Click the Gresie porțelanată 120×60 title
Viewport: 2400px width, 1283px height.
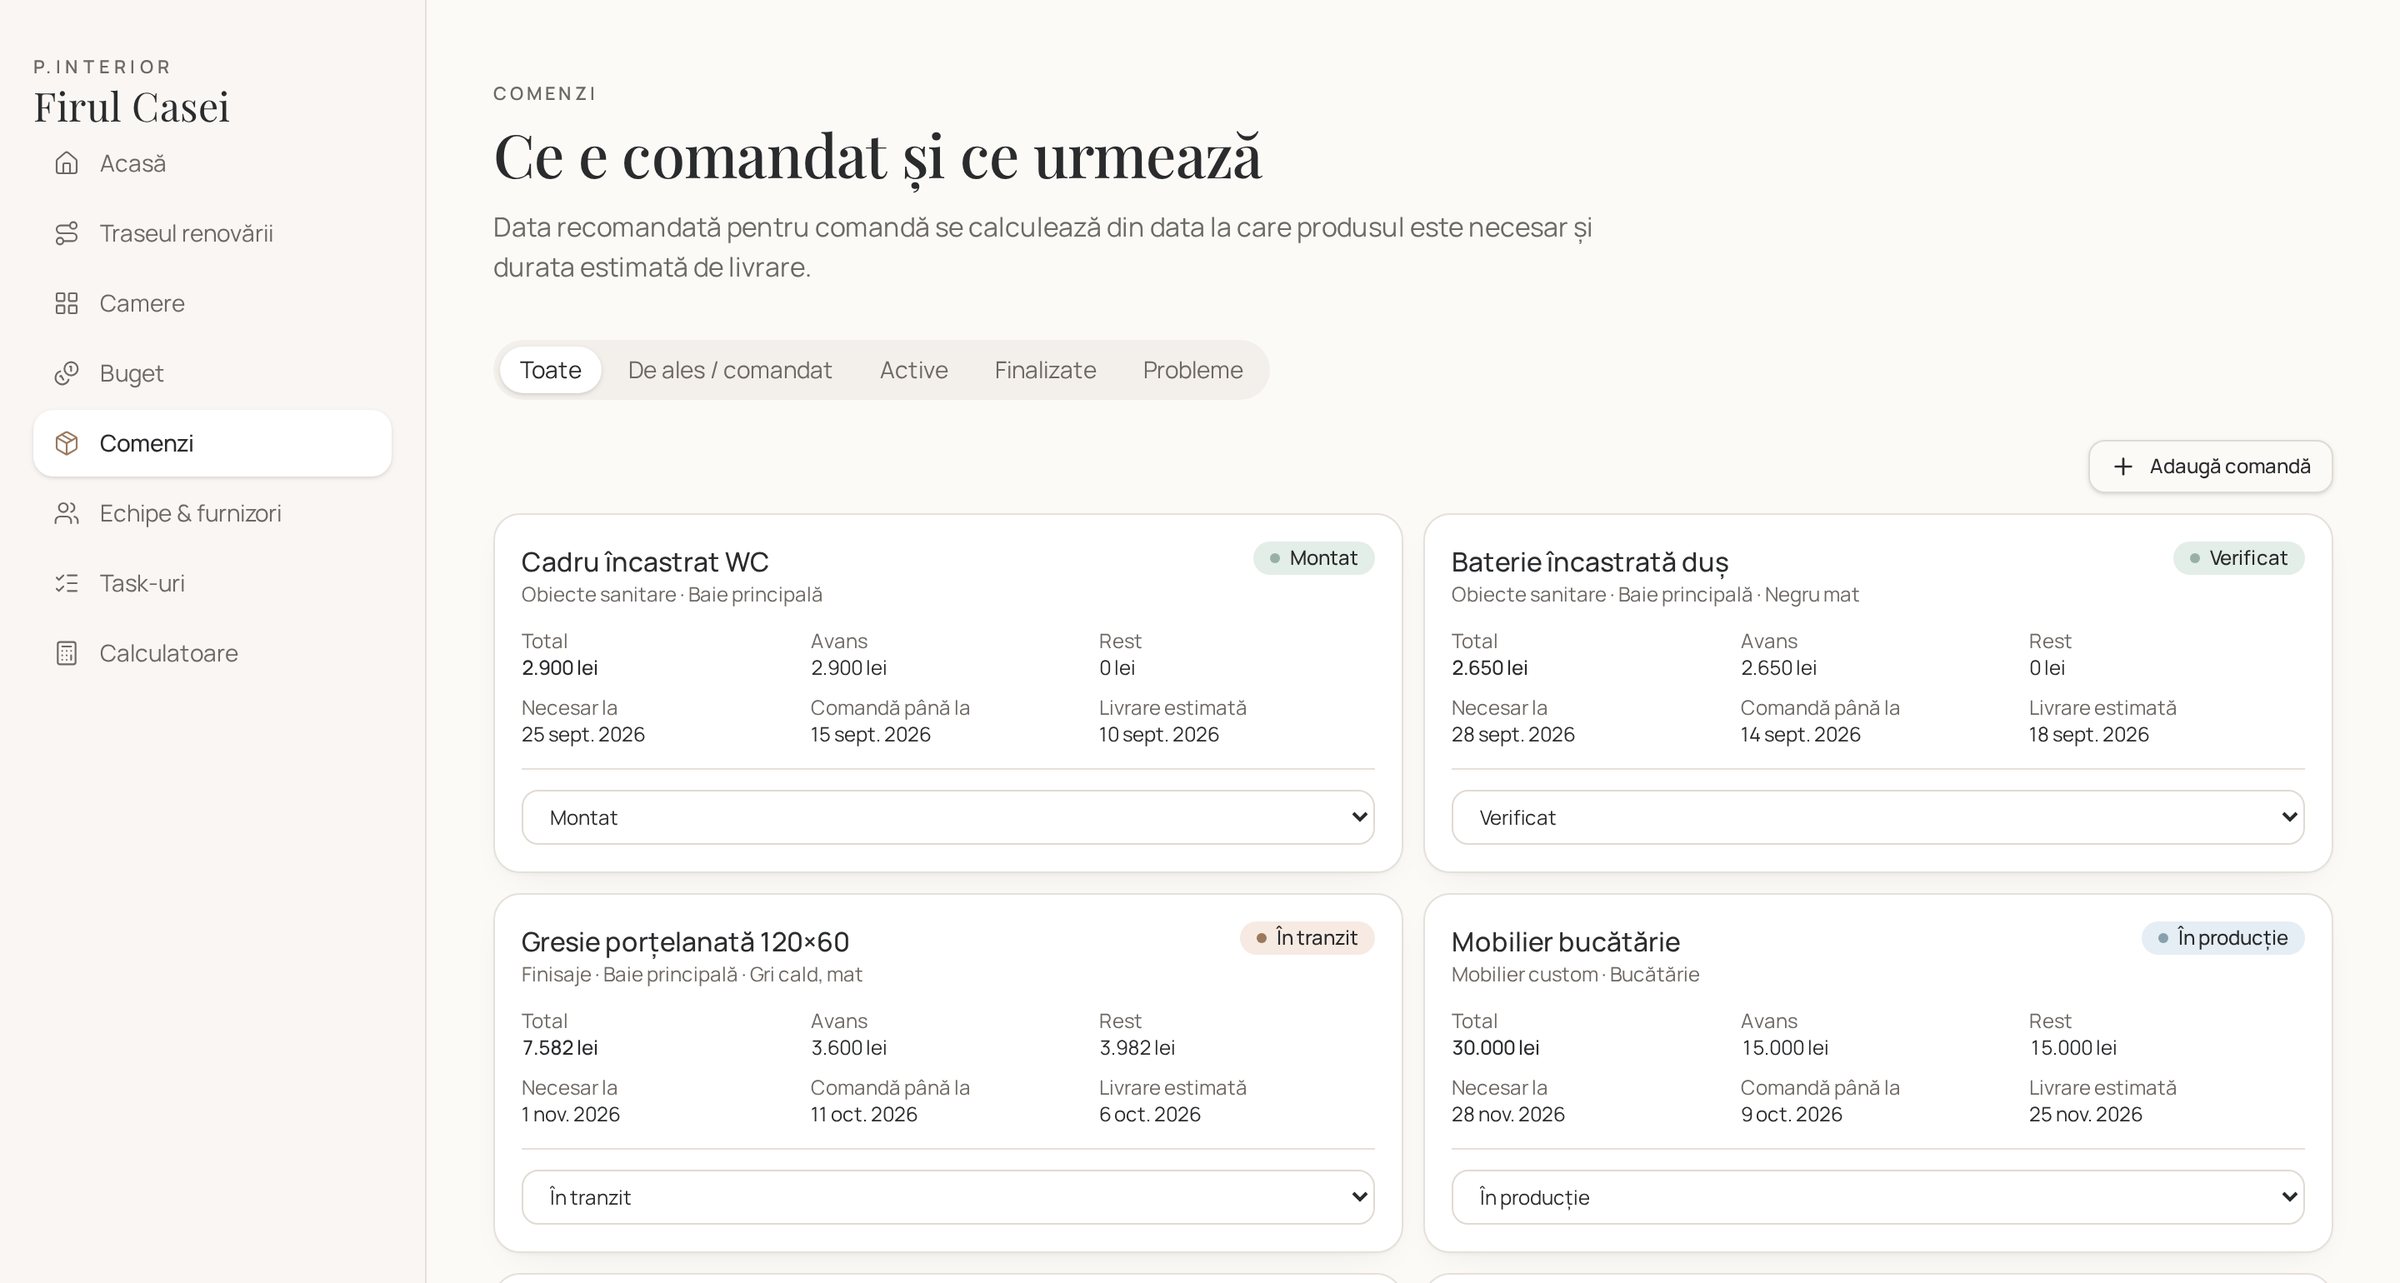(685, 942)
